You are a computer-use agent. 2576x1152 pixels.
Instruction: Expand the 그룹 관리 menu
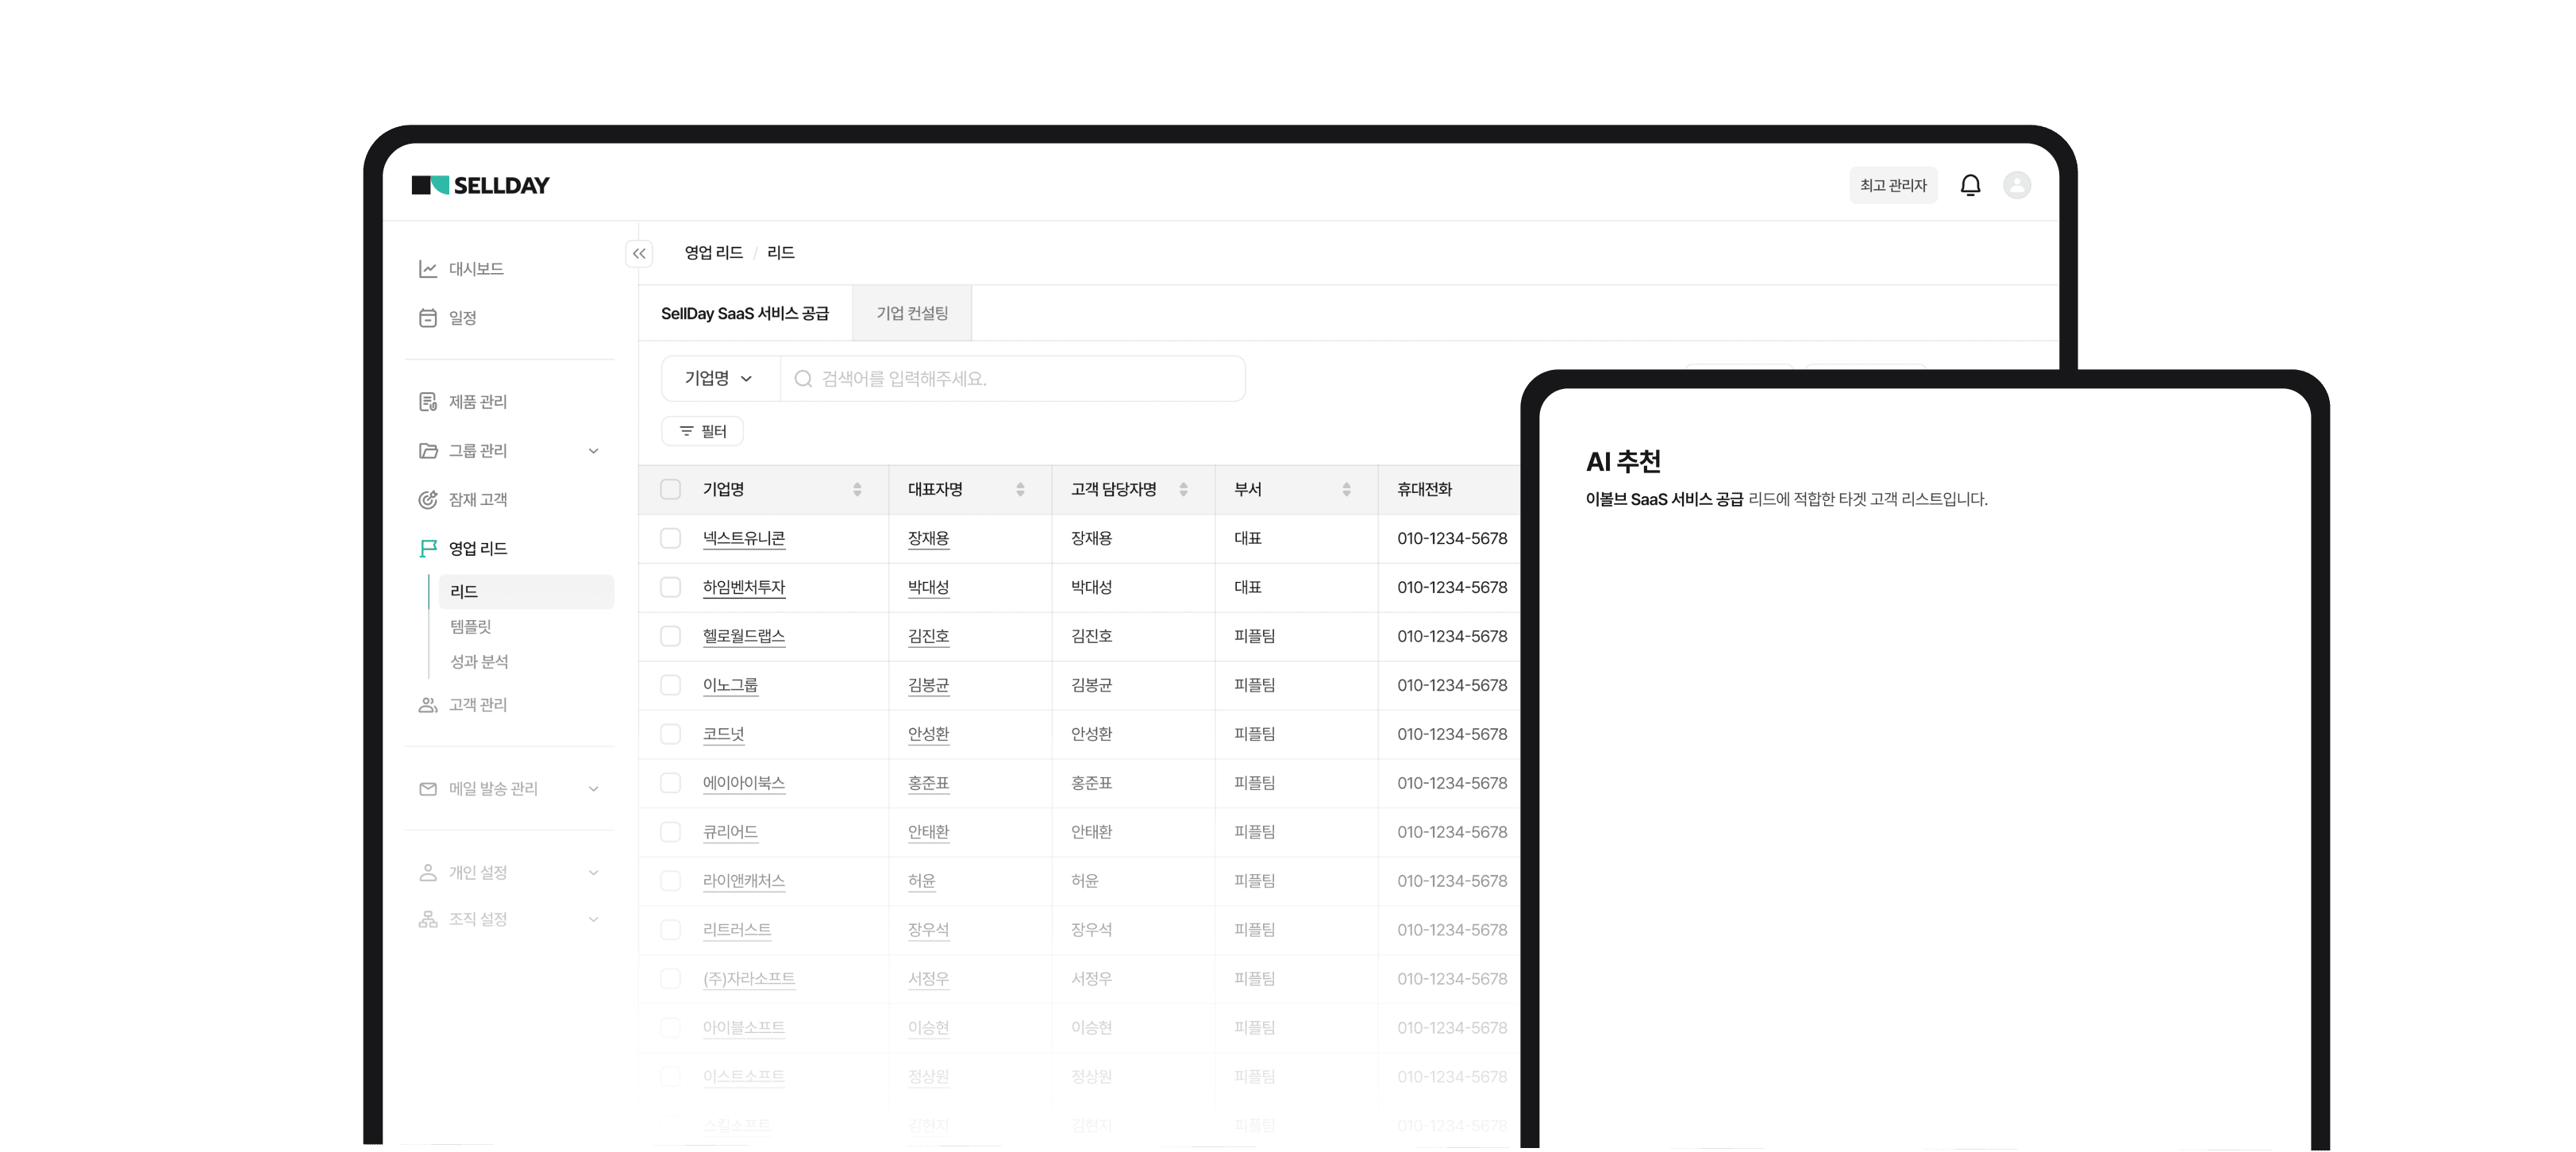(593, 451)
